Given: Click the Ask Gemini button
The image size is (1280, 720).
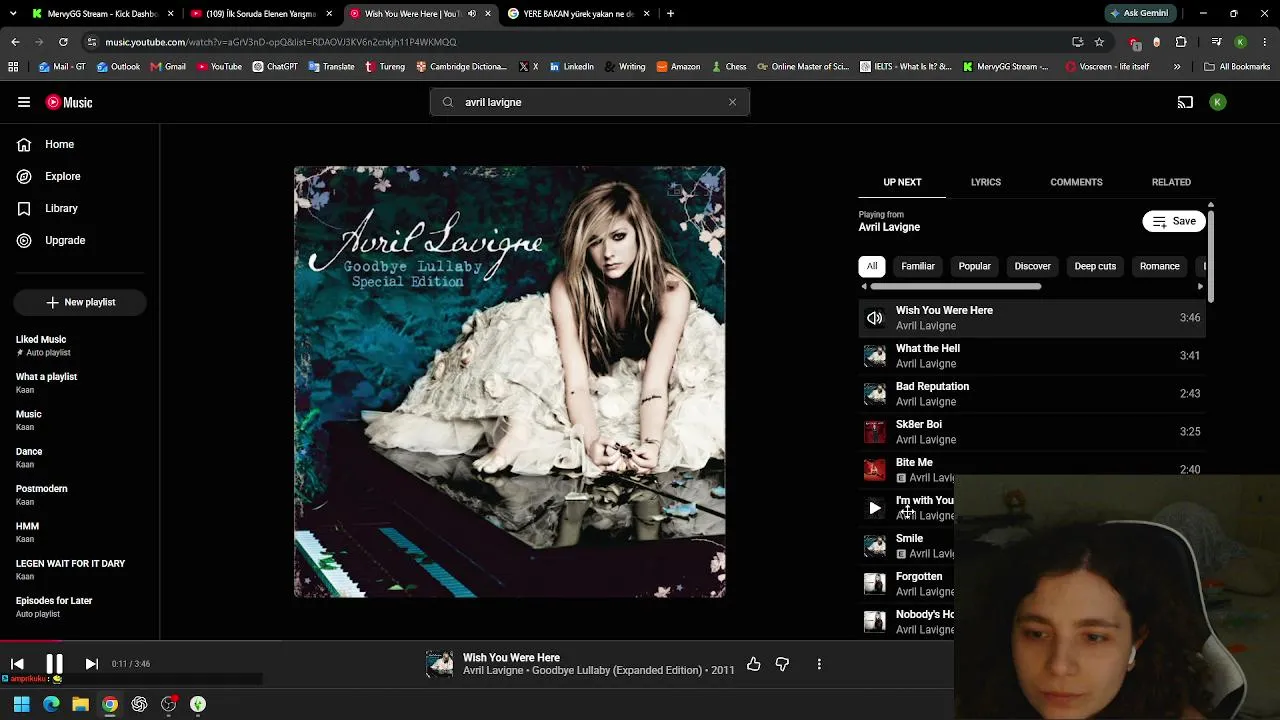Looking at the screenshot, I should 1139,13.
